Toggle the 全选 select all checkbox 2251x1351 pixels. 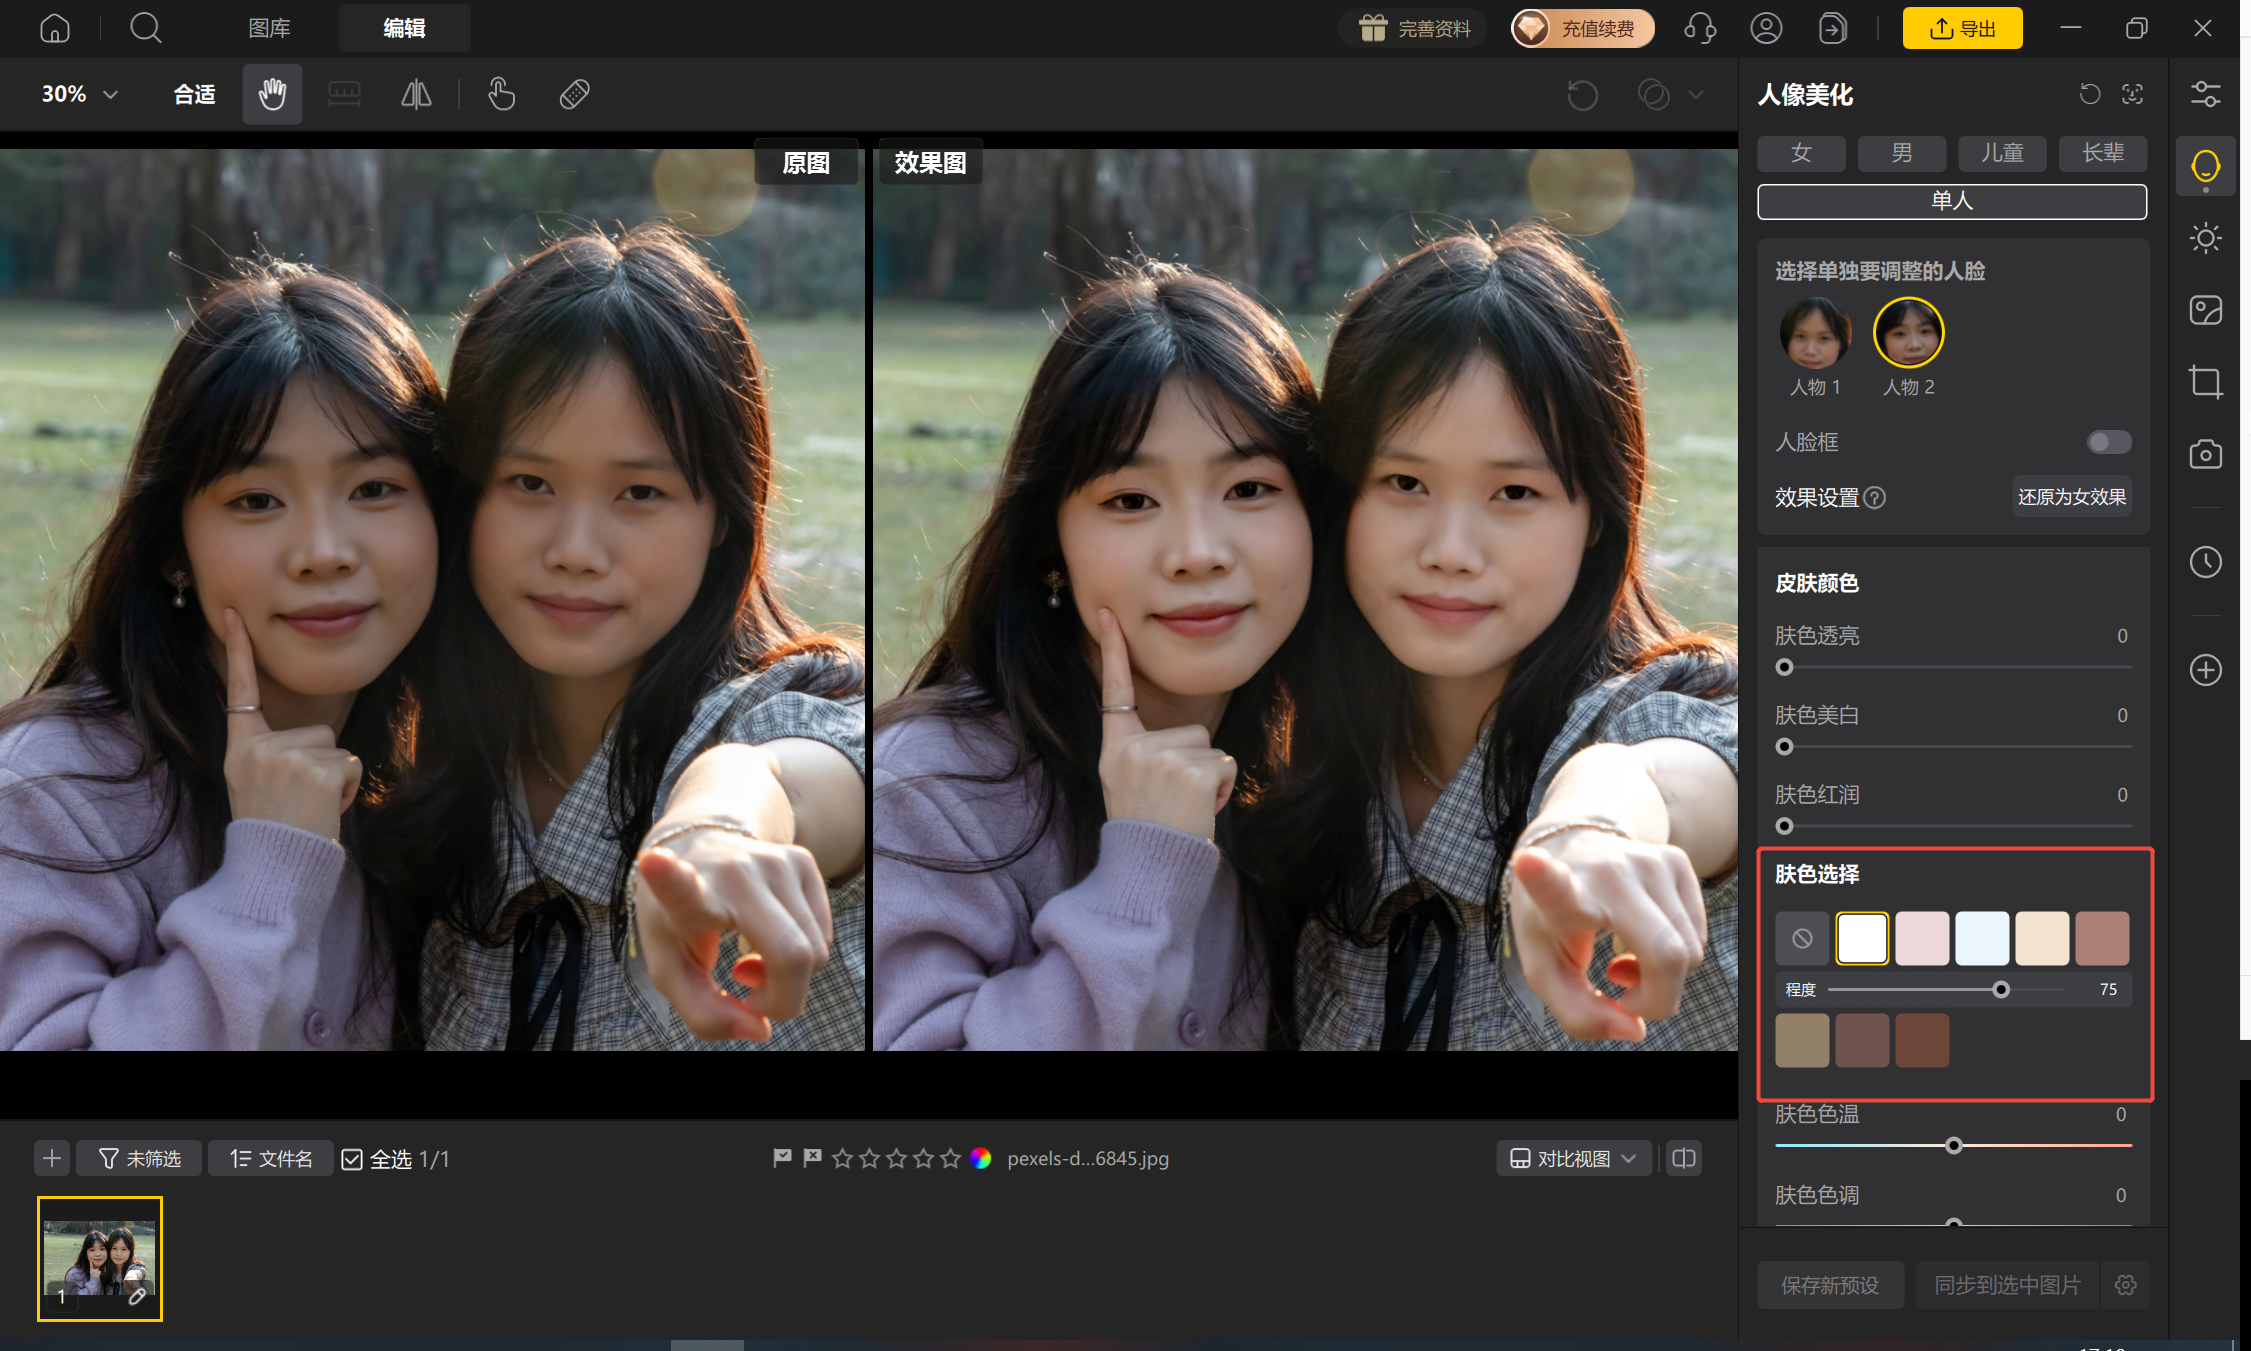click(352, 1159)
